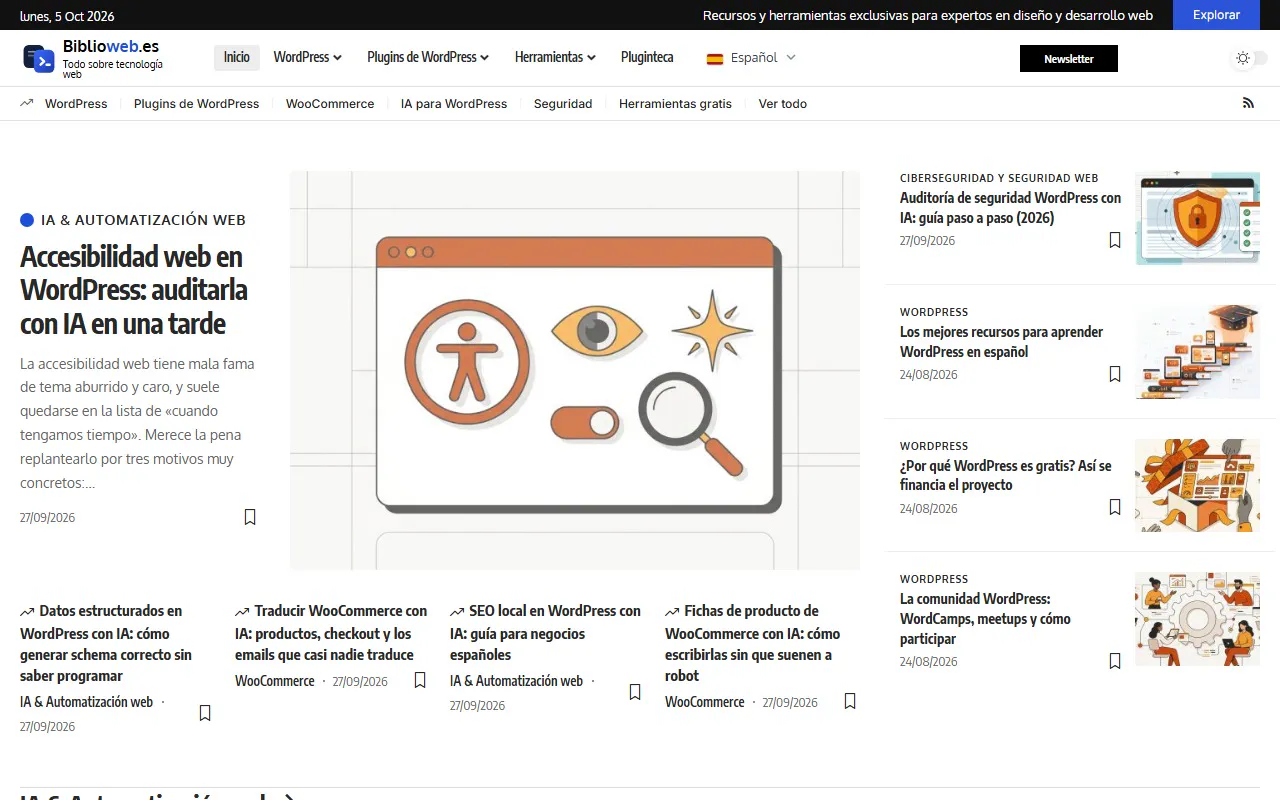Click the WooCommerce tag under Fichas de producto
1280x800 pixels.
[x=705, y=702]
